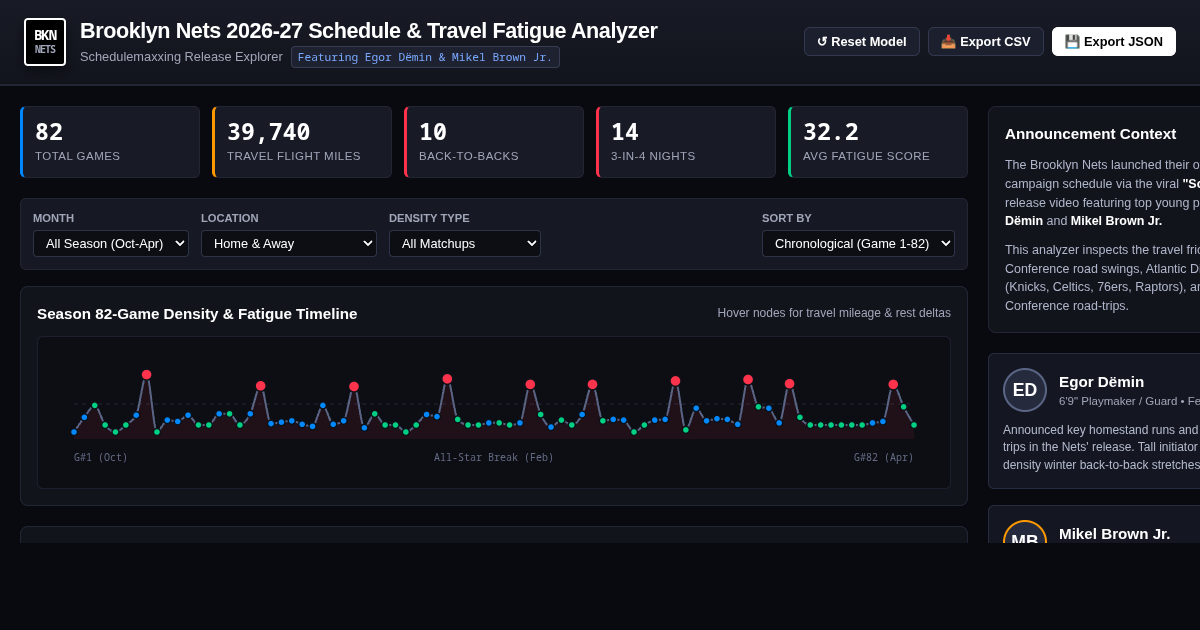This screenshot has height=630, width=1200.
Task: Click the 'All-Star Break (Feb)' axis label
Action: tap(494, 458)
